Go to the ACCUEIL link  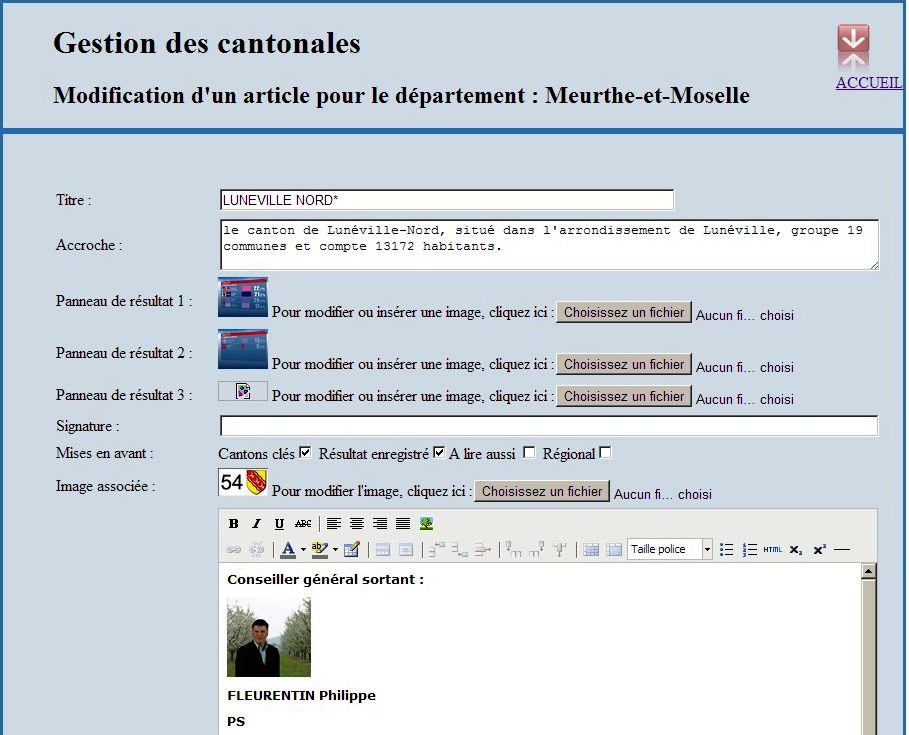pos(868,83)
